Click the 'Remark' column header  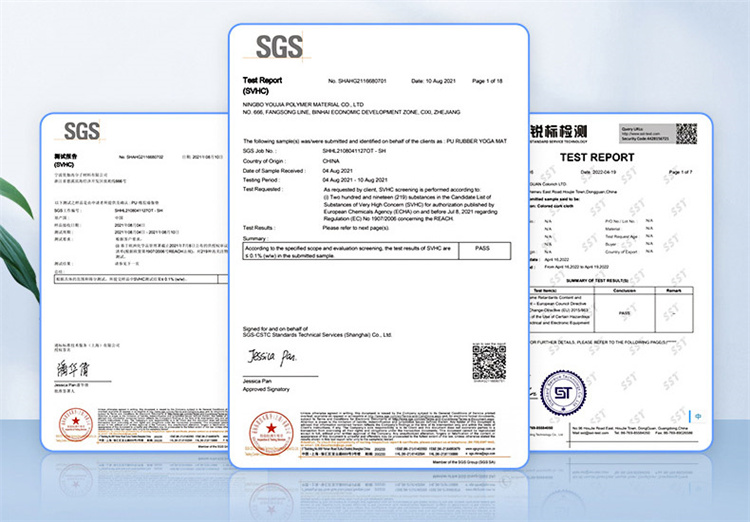coord(673,290)
